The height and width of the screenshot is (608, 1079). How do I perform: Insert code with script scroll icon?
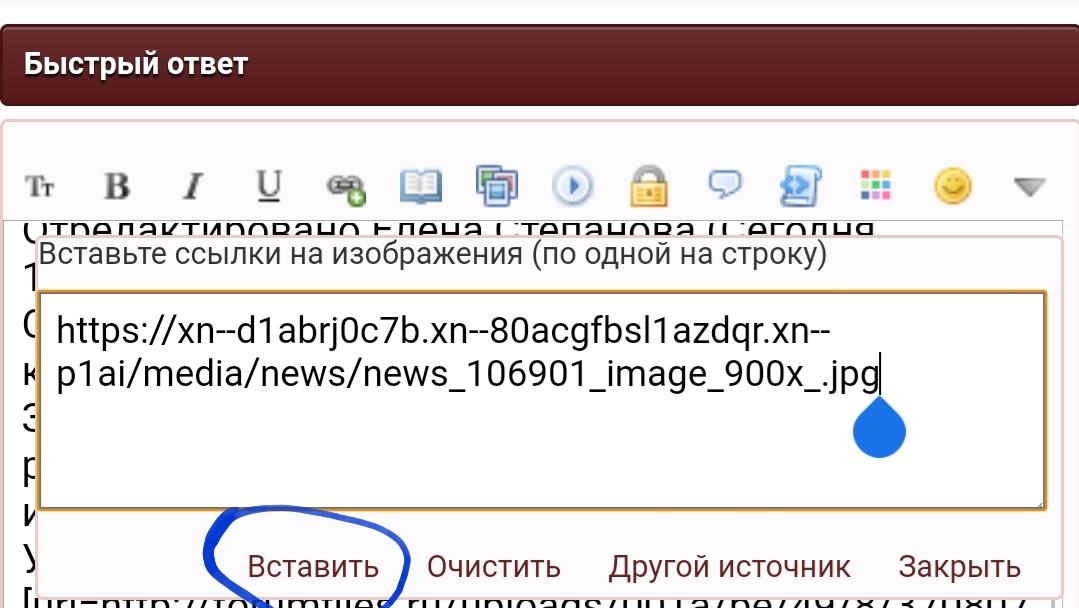coord(800,186)
